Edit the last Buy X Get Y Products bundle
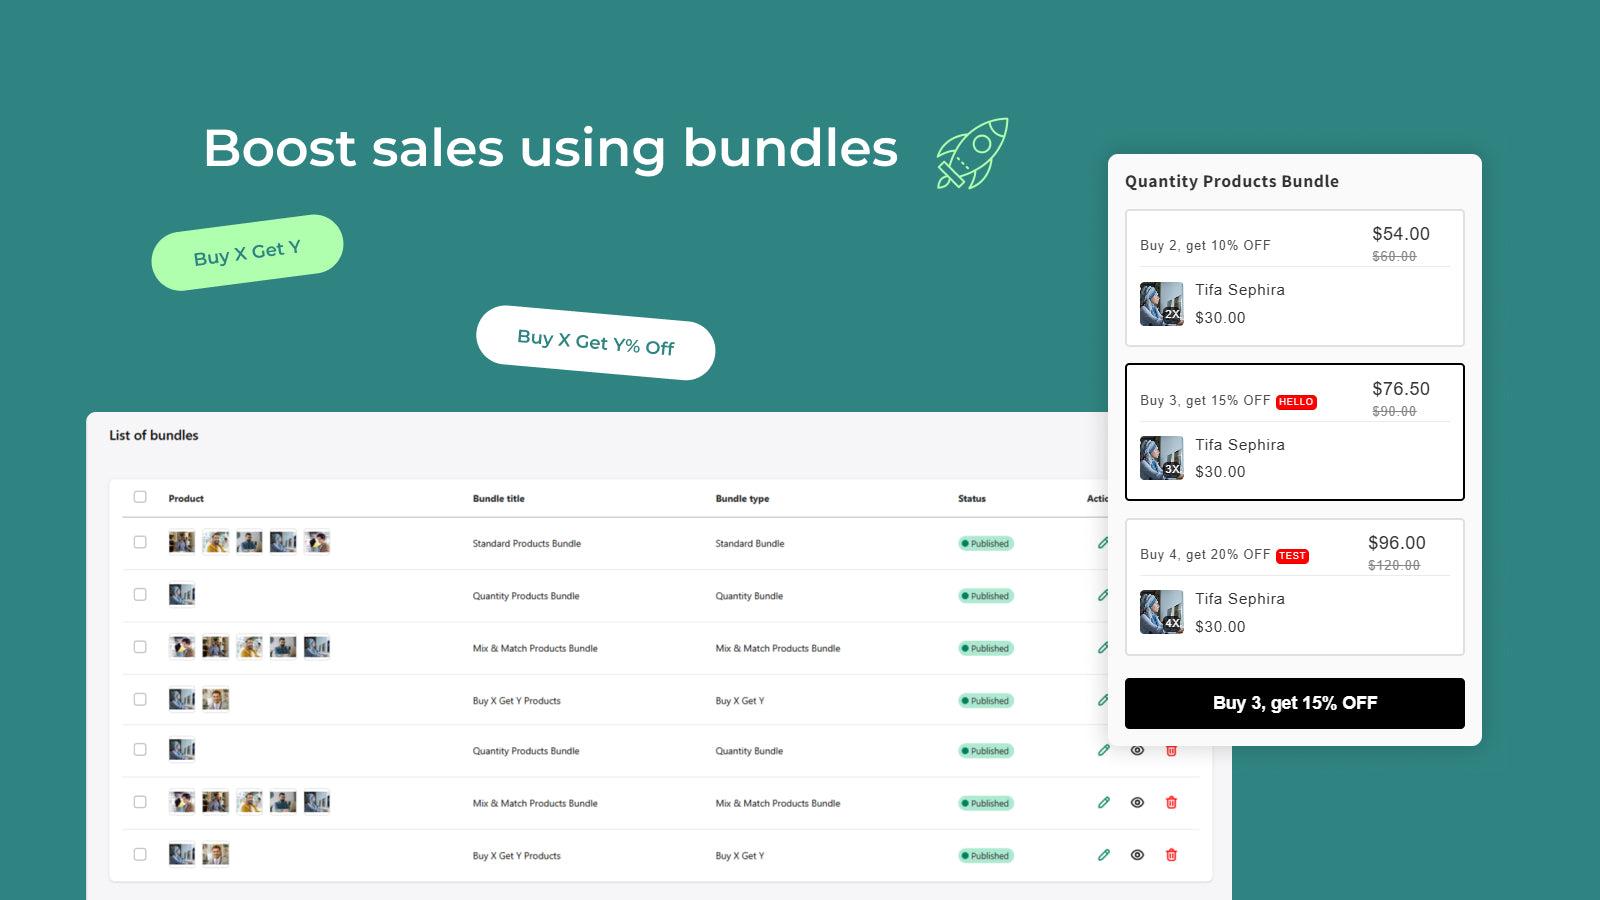The height and width of the screenshot is (900, 1600). pos(1104,855)
